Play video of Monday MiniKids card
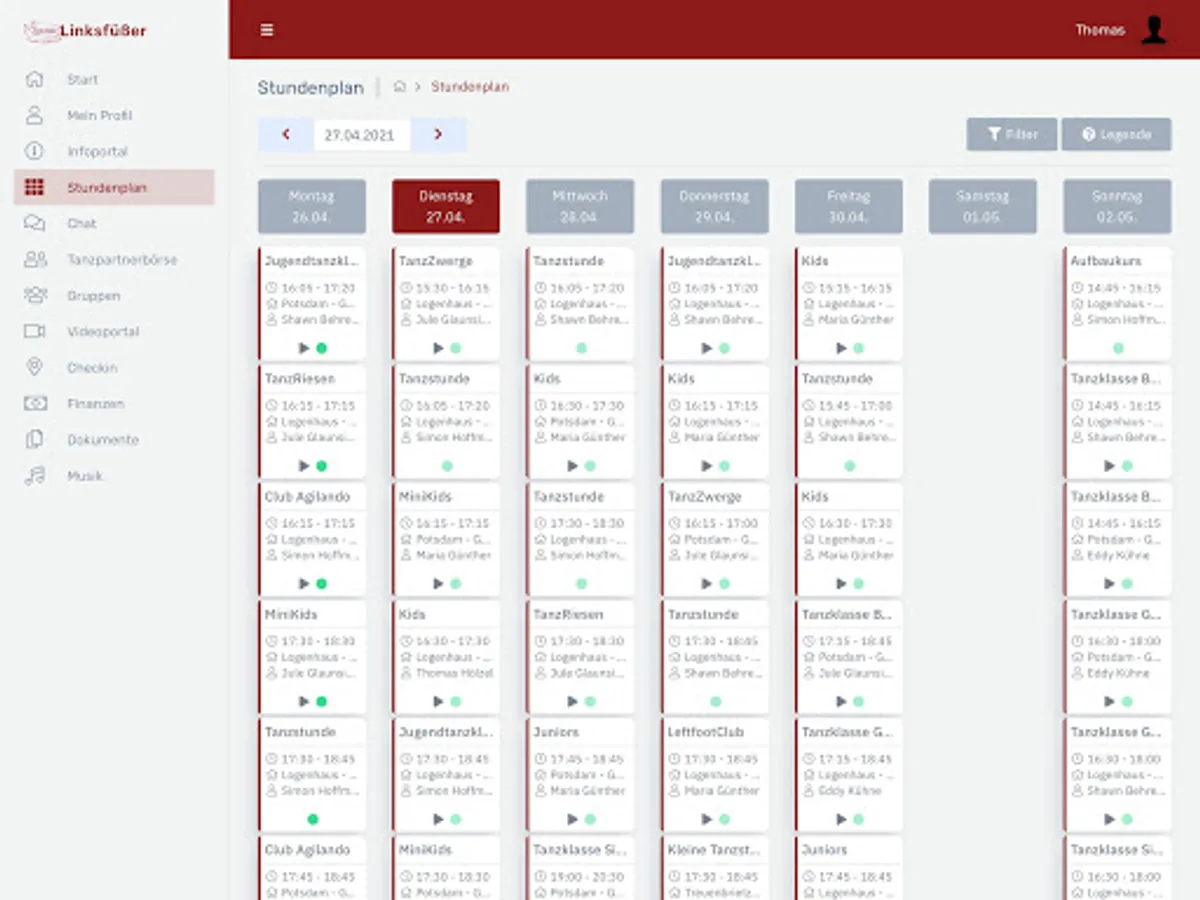 tap(304, 702)
